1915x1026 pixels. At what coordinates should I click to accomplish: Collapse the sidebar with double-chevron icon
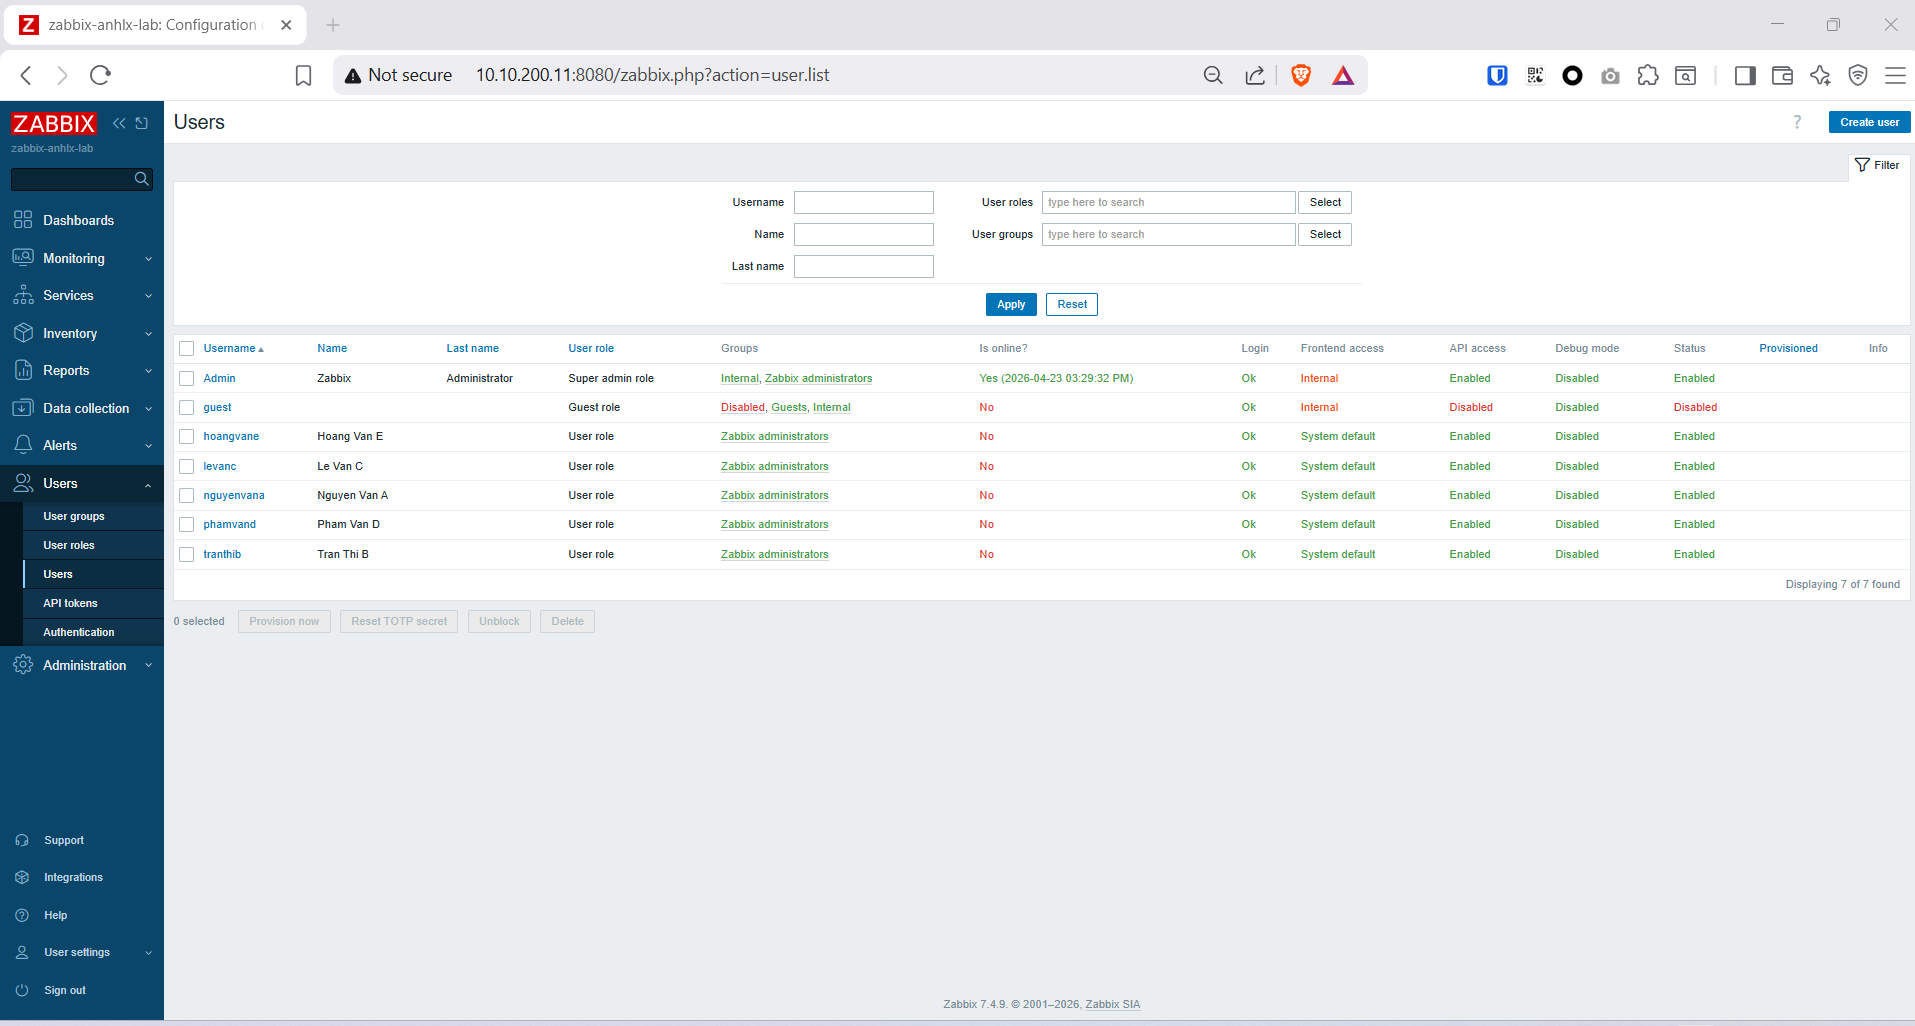pos(119,123)
